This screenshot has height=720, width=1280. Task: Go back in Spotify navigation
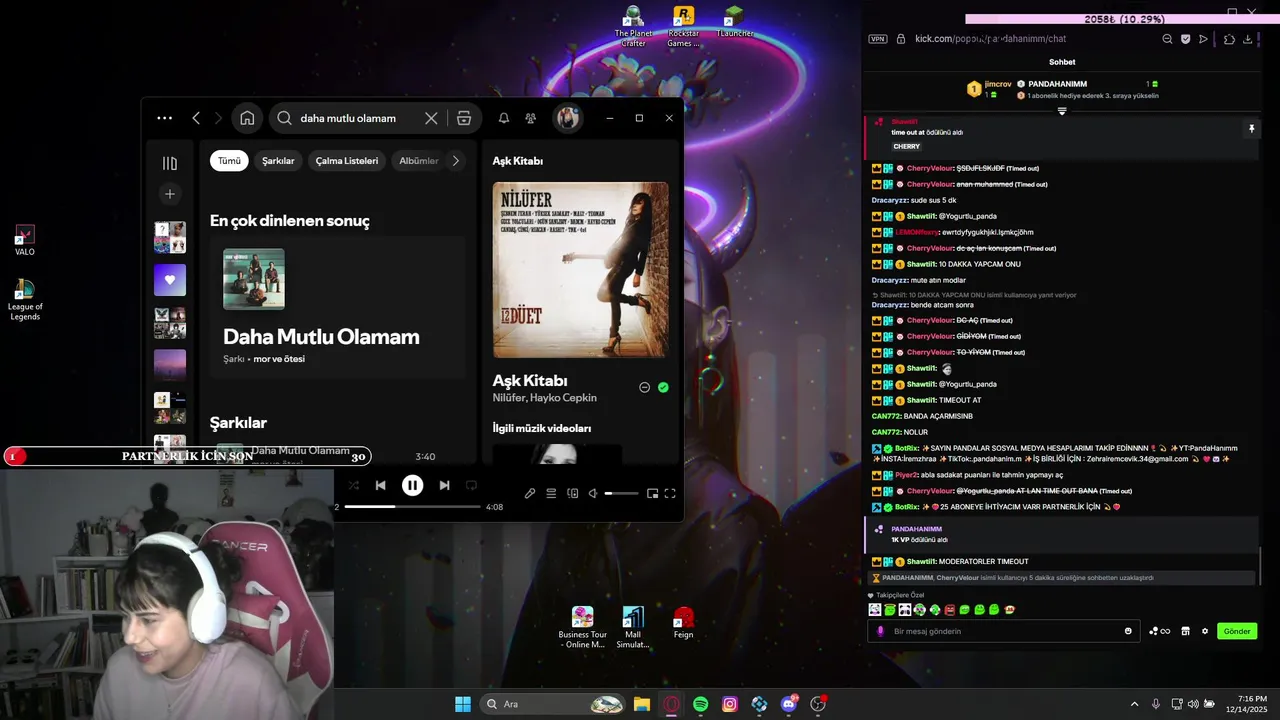click(x=196, y=118)
